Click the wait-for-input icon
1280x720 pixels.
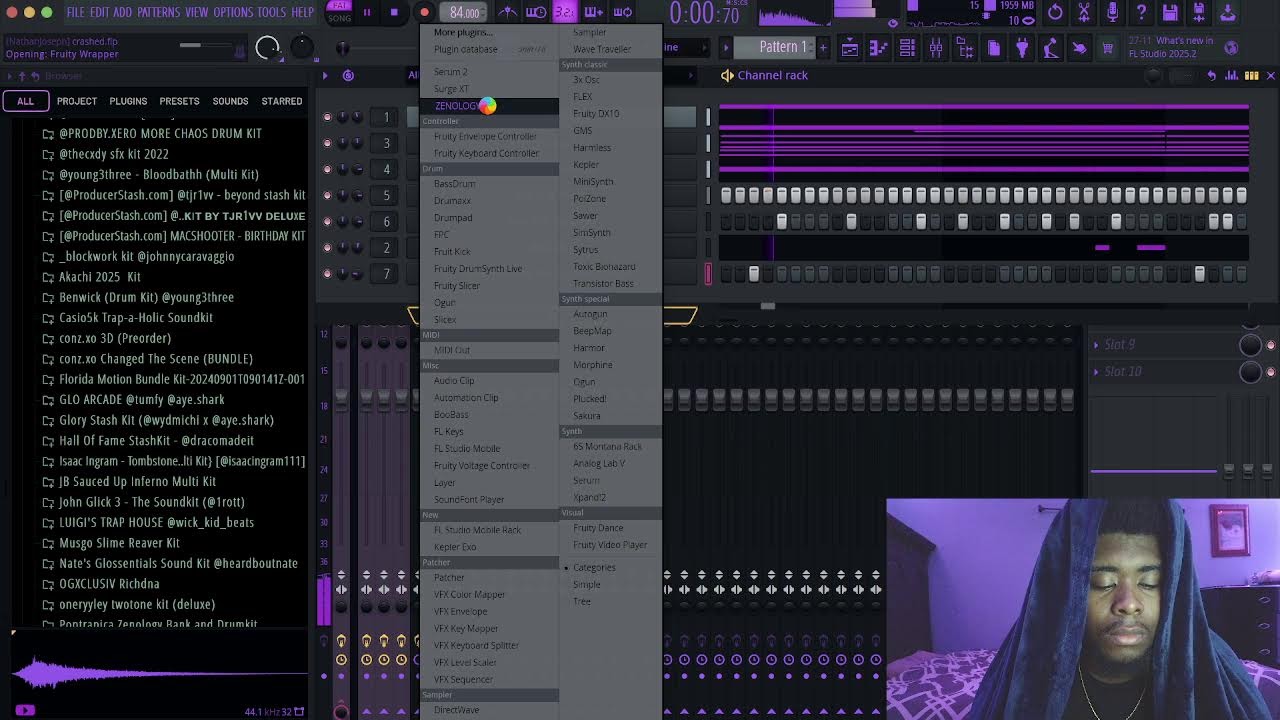[536, 12]
